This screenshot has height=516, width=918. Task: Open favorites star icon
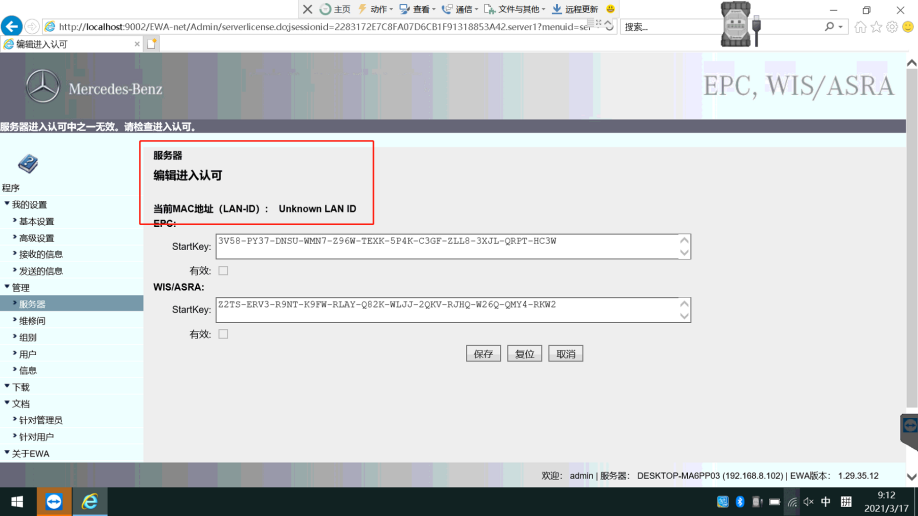[876, 27]
